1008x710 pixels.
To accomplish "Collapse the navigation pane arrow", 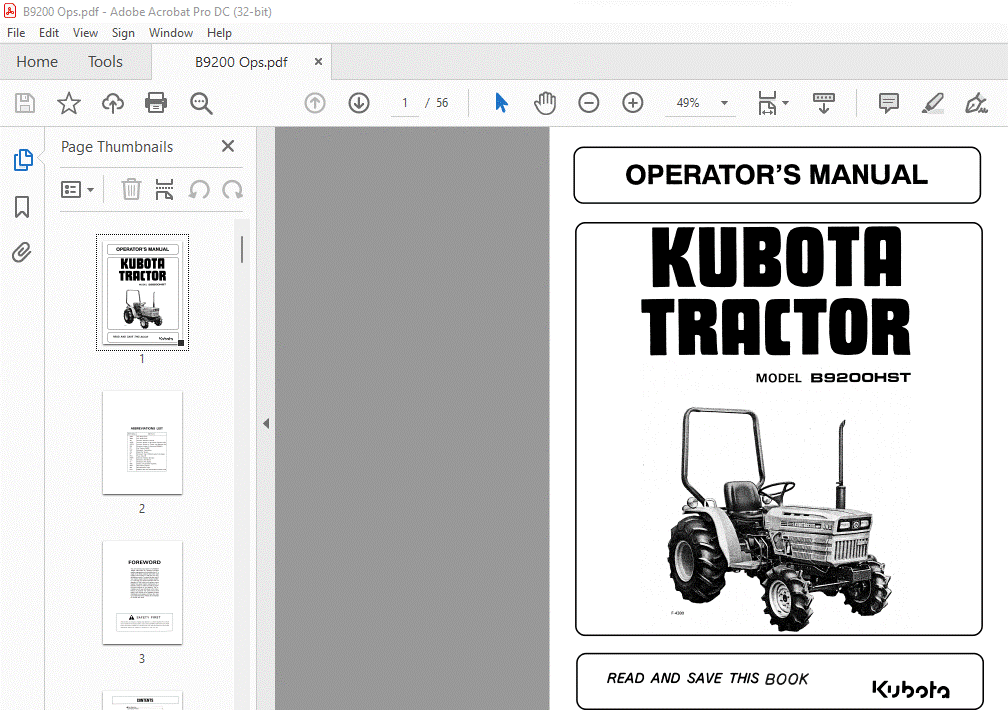I will pyautogui.click(x=266, y=423).
